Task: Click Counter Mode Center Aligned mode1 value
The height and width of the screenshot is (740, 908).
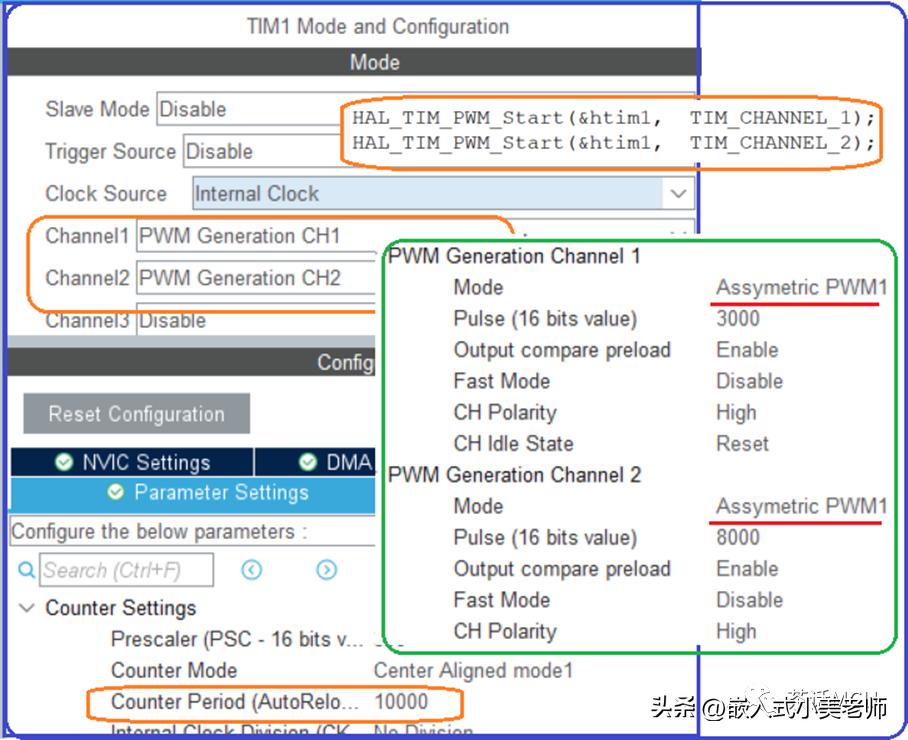Action: [473, 671]
